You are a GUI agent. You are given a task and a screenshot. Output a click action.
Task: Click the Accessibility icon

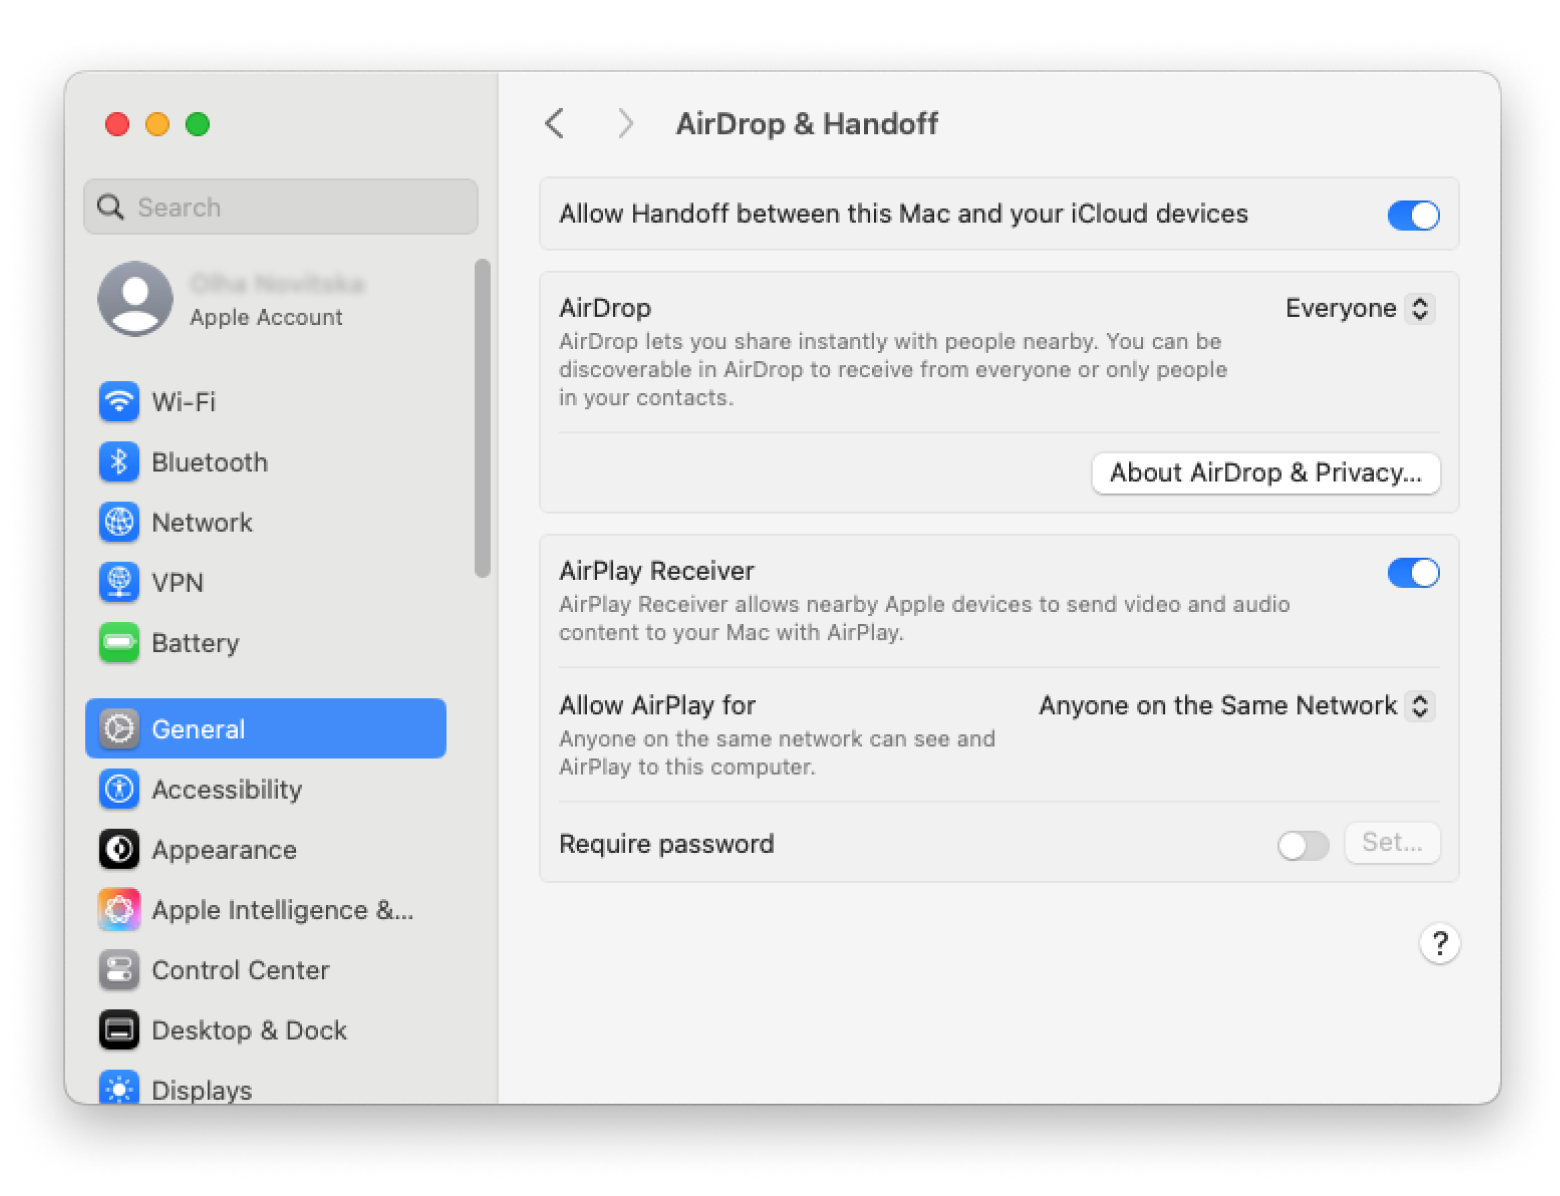(x=119, y=789)
